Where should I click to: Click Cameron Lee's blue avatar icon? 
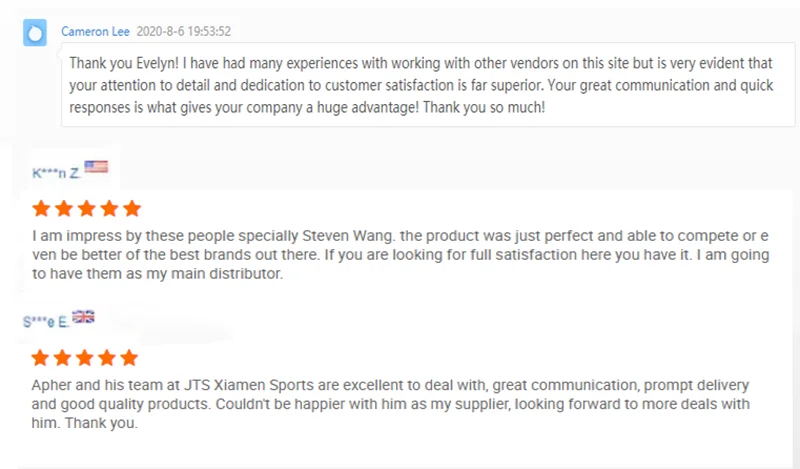(x=36, y=33)
